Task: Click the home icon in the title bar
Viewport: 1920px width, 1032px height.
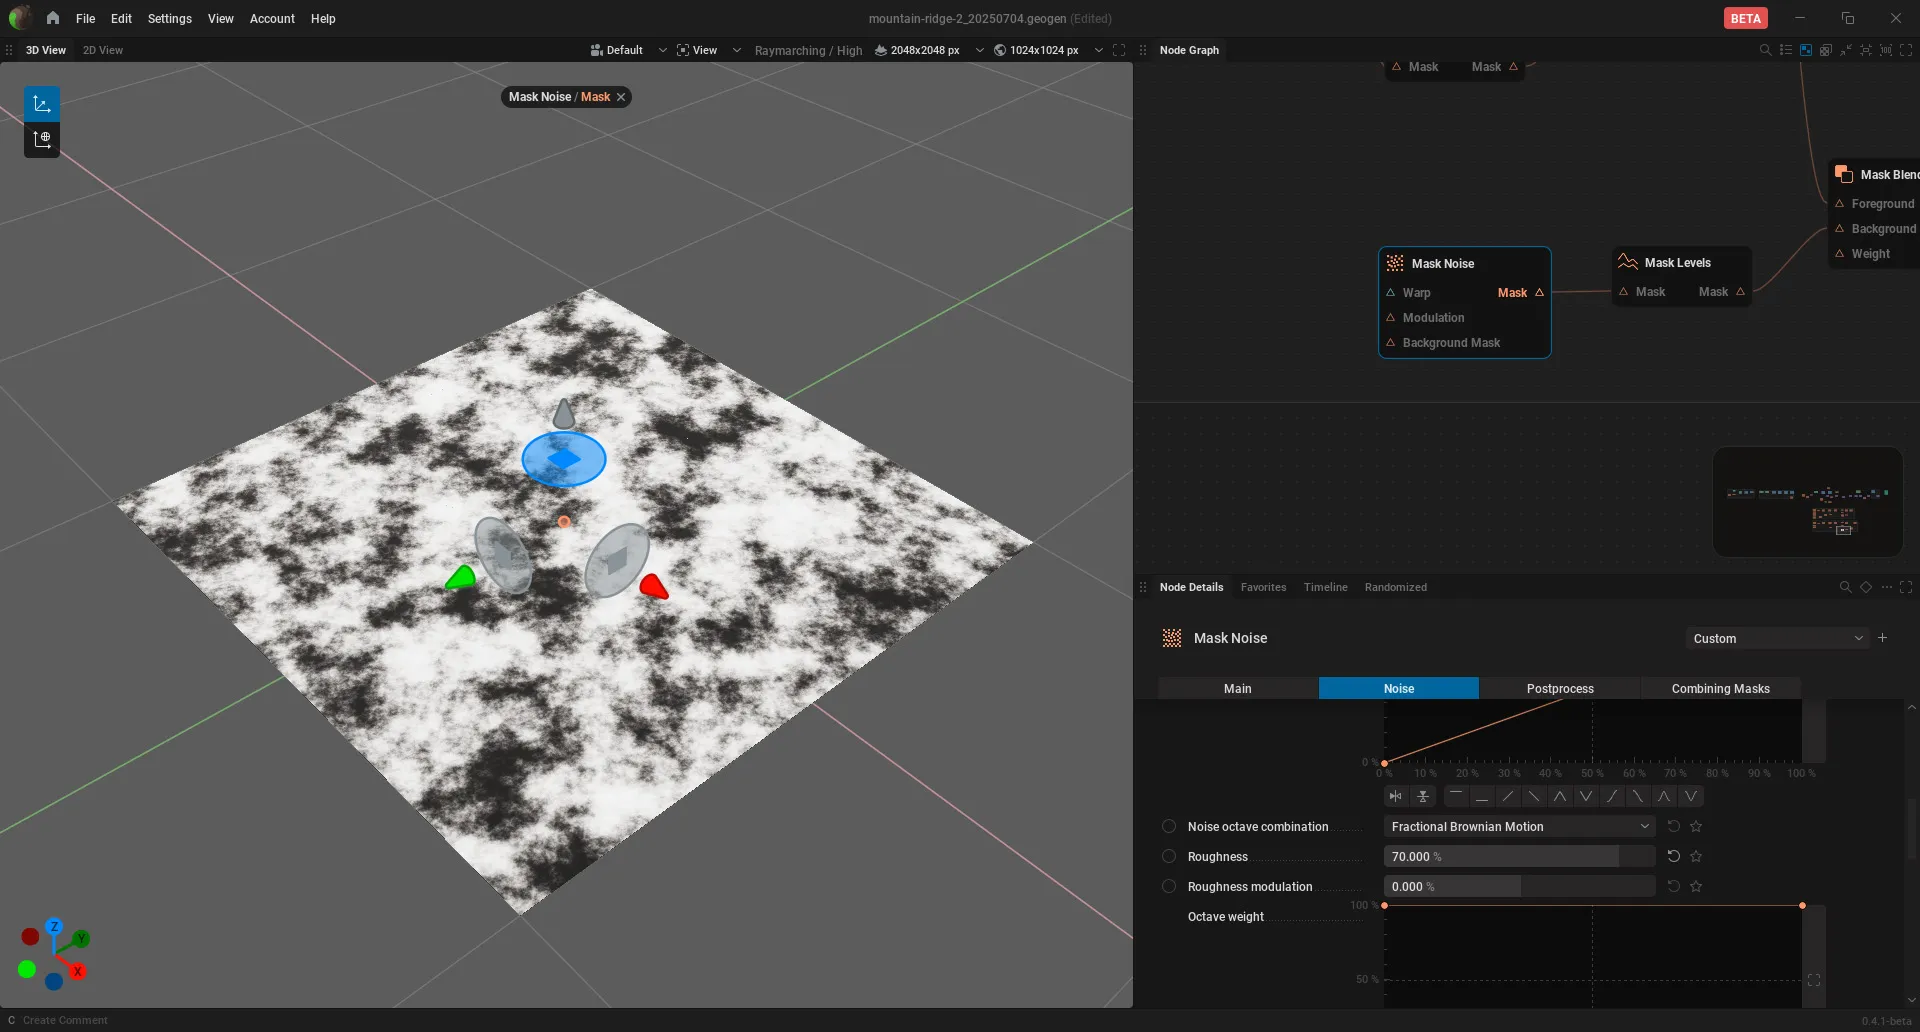Action: (53, 18)
